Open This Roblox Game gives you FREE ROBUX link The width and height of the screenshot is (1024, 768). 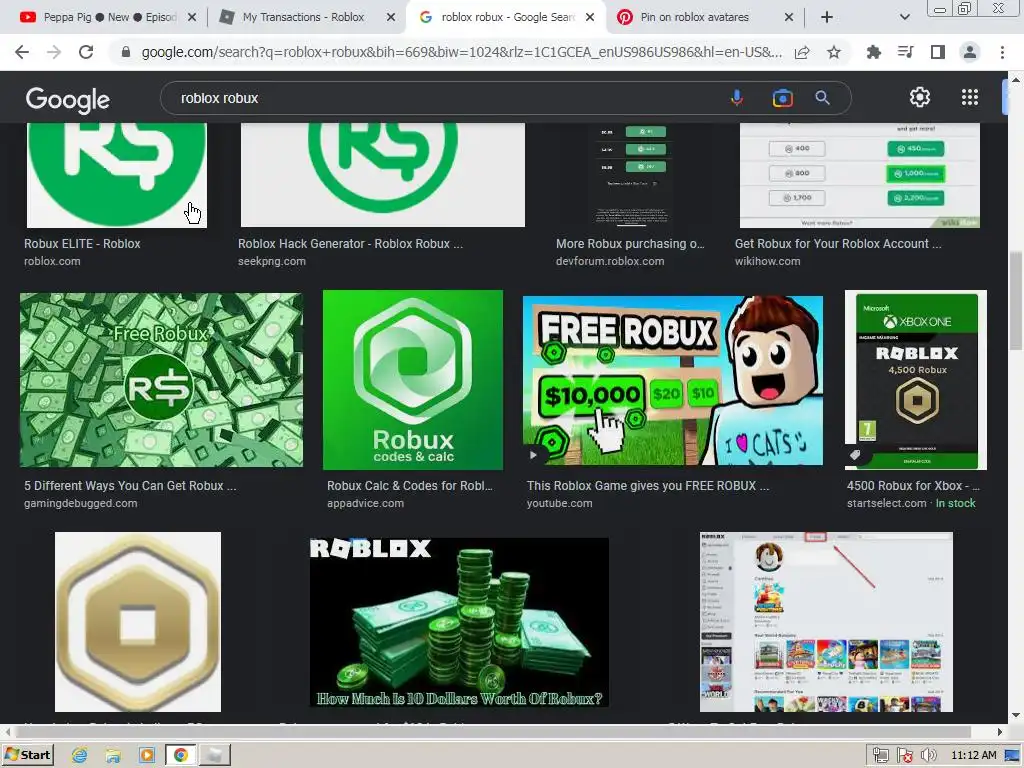click(648, 486)
